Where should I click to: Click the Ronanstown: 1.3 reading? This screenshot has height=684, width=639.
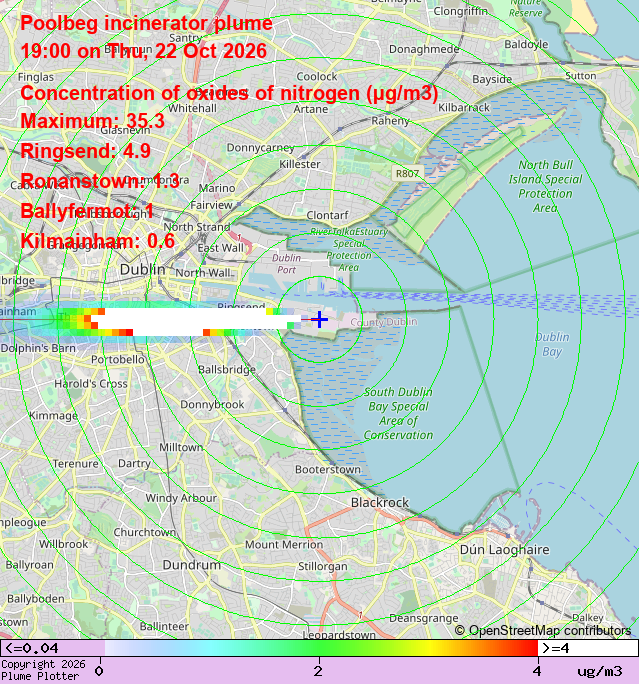click(x=100, y=181)
